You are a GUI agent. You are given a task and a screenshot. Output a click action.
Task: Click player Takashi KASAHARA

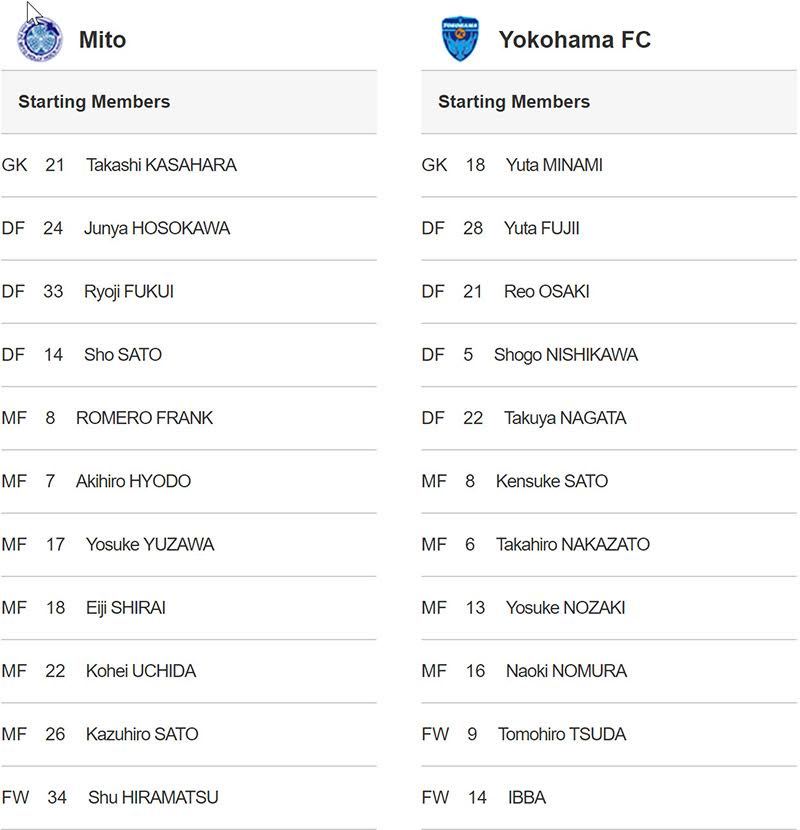click(161, 165)
